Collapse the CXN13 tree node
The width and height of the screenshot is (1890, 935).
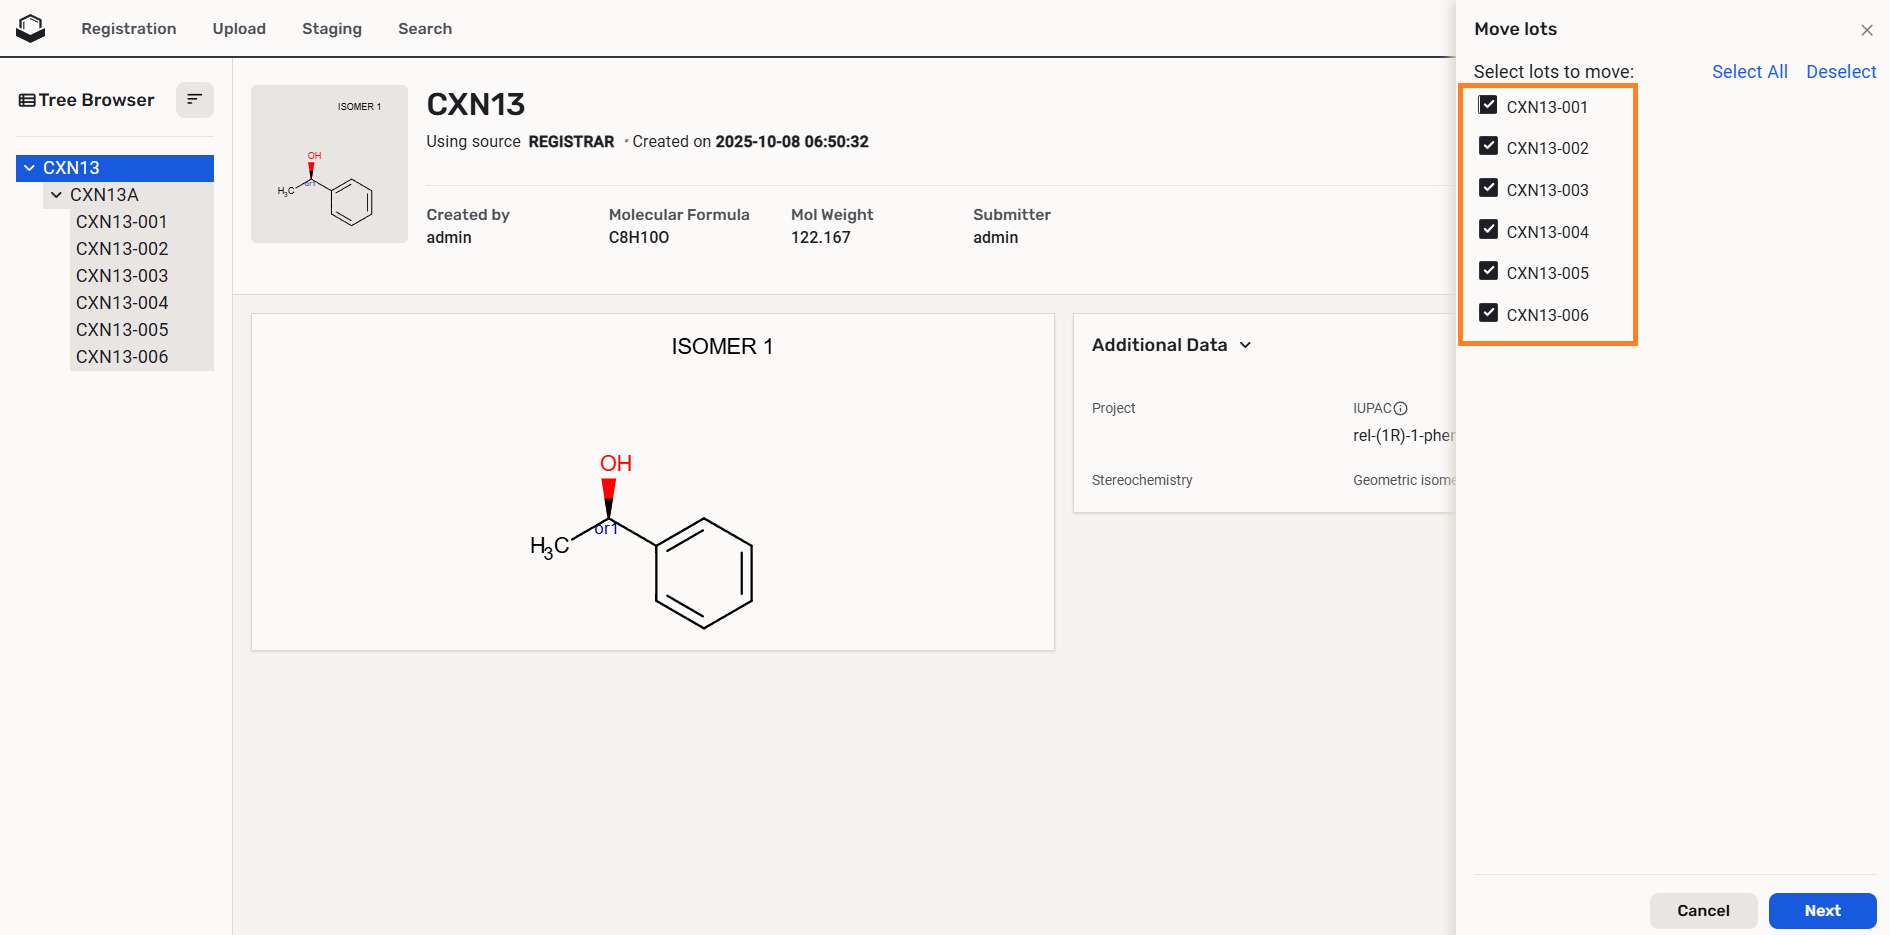point(30,168)
